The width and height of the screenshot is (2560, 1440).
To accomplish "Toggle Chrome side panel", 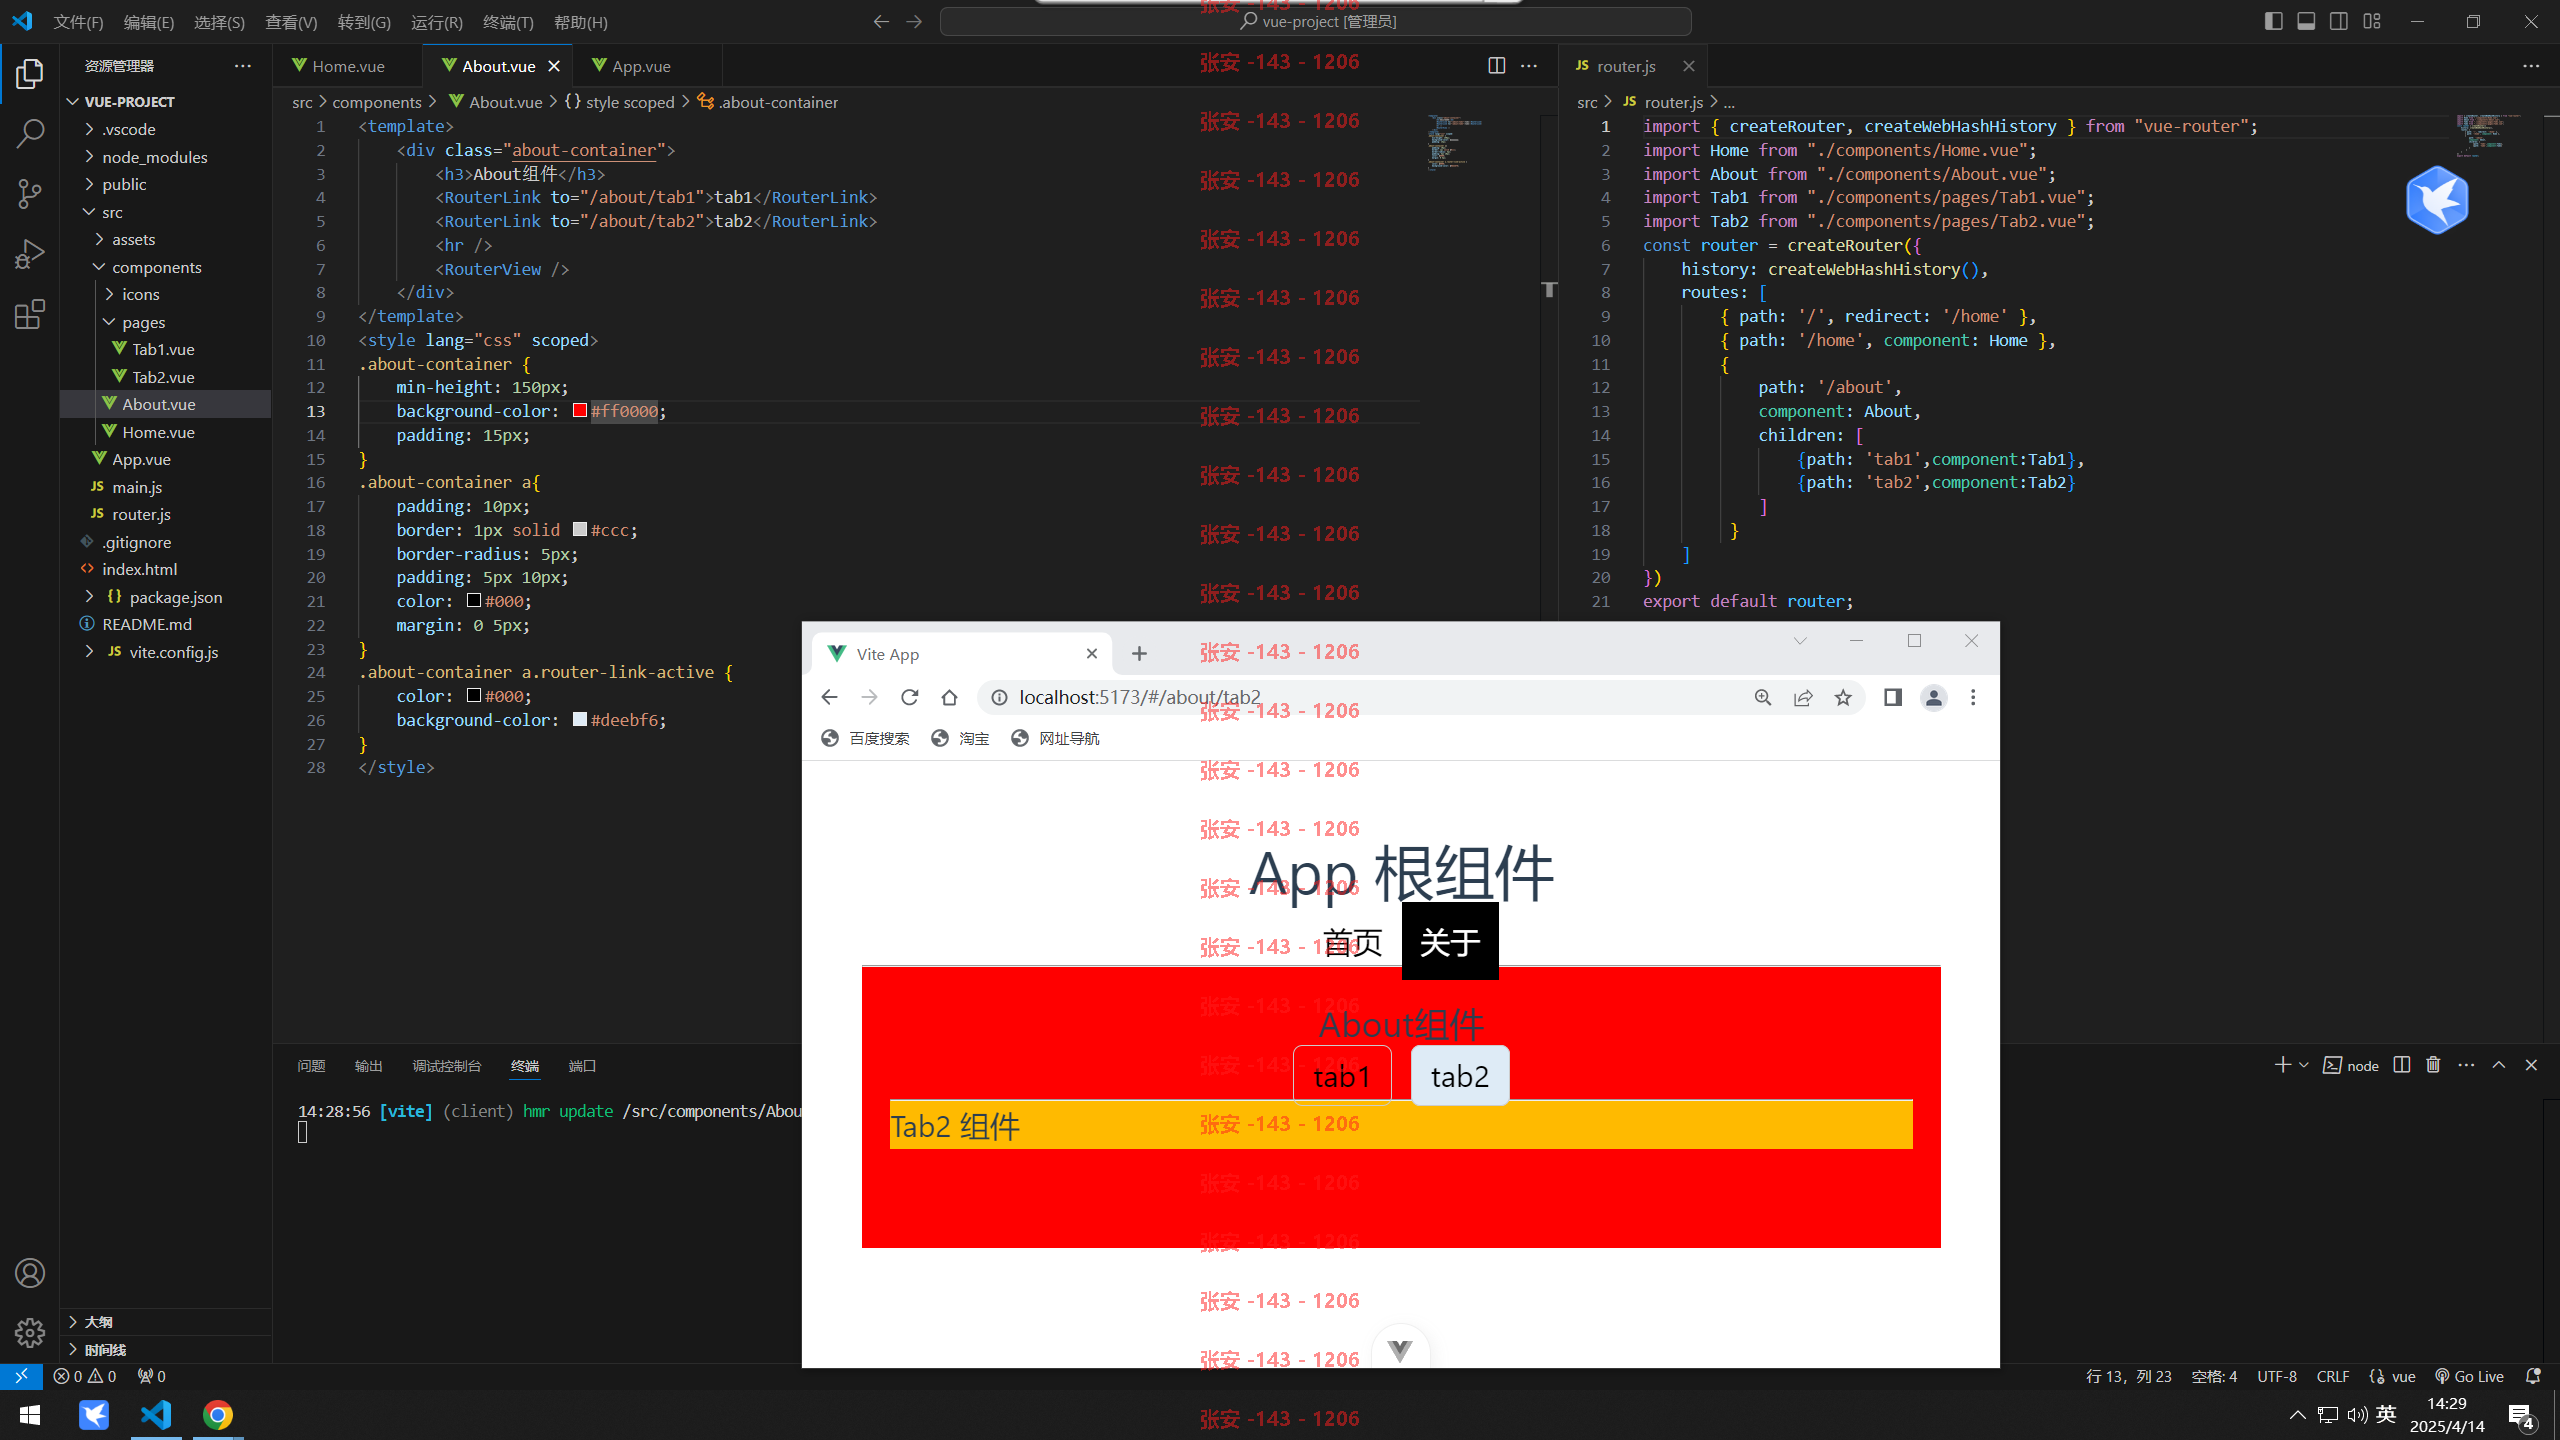I will [x=1893, y=698].
